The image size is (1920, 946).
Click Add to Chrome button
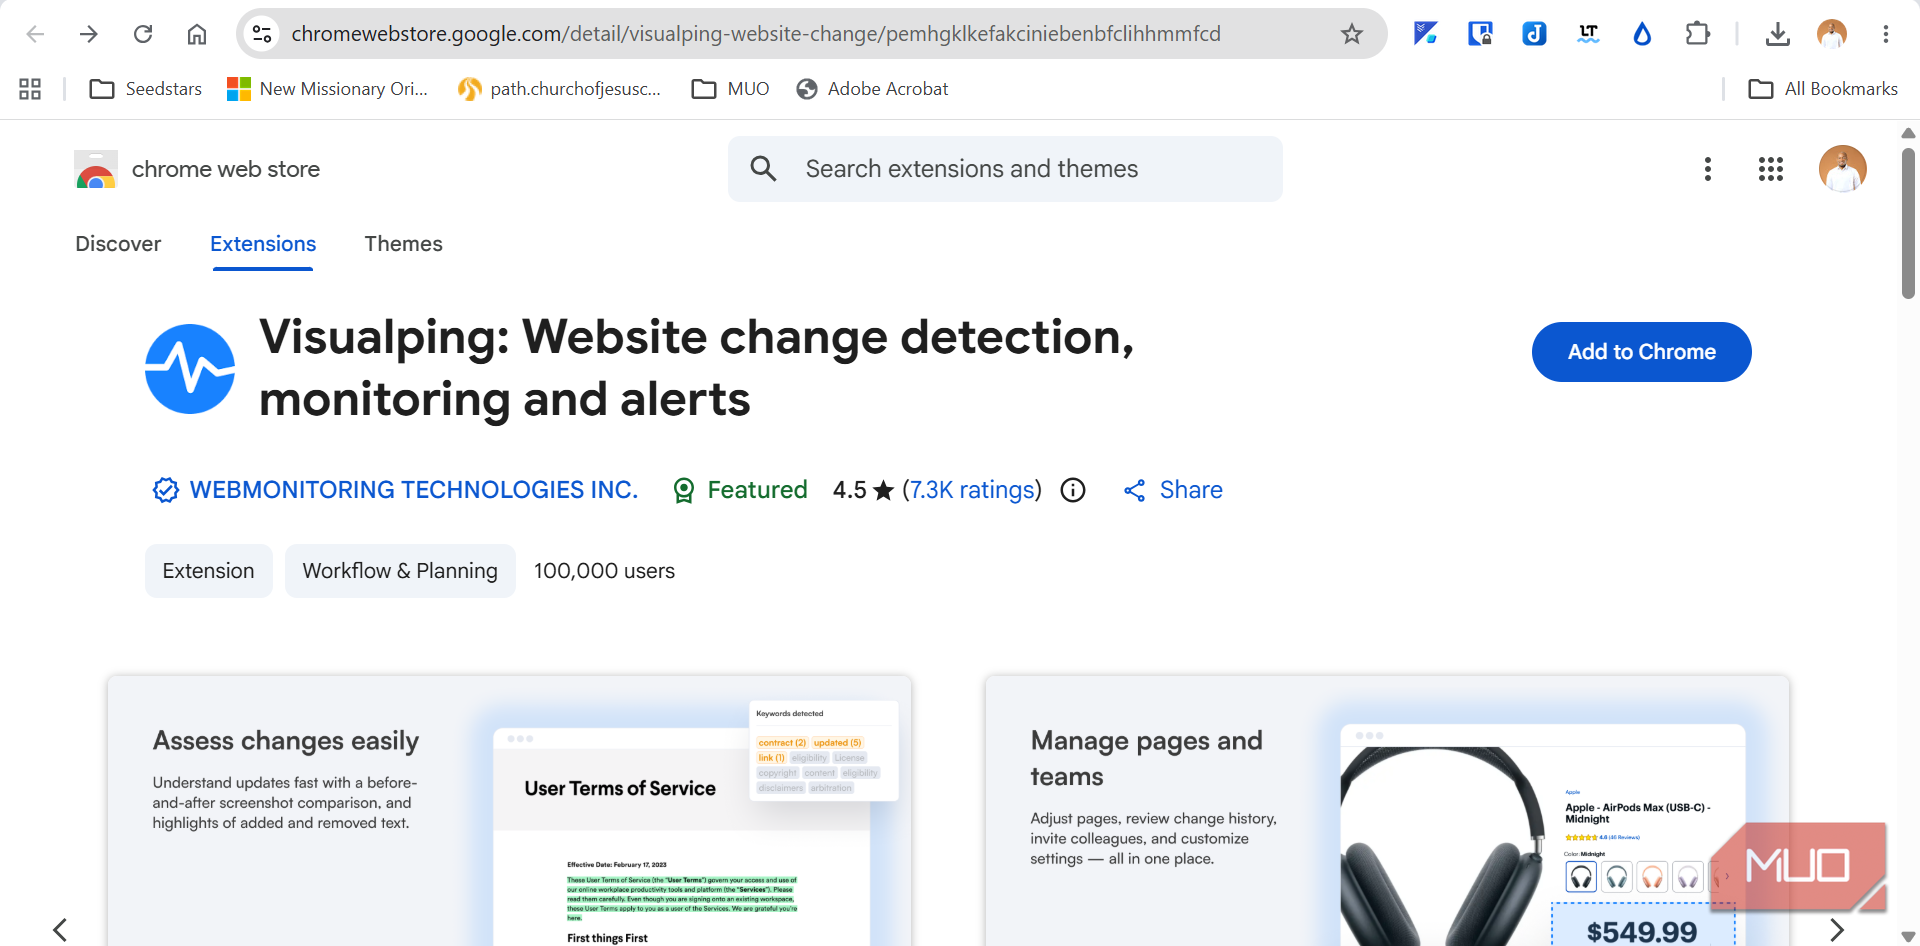[x=1641, y=352]
